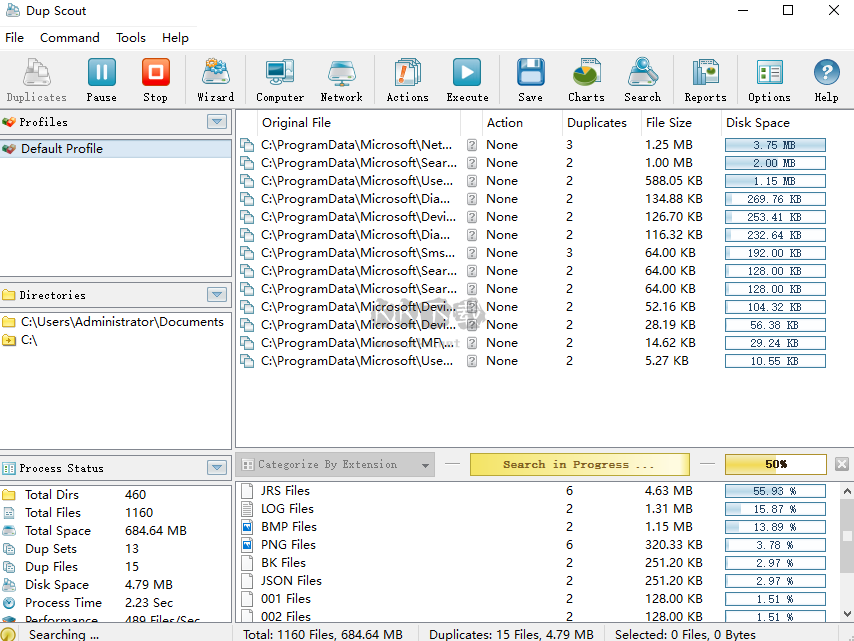Save the duplicates report

530,80
